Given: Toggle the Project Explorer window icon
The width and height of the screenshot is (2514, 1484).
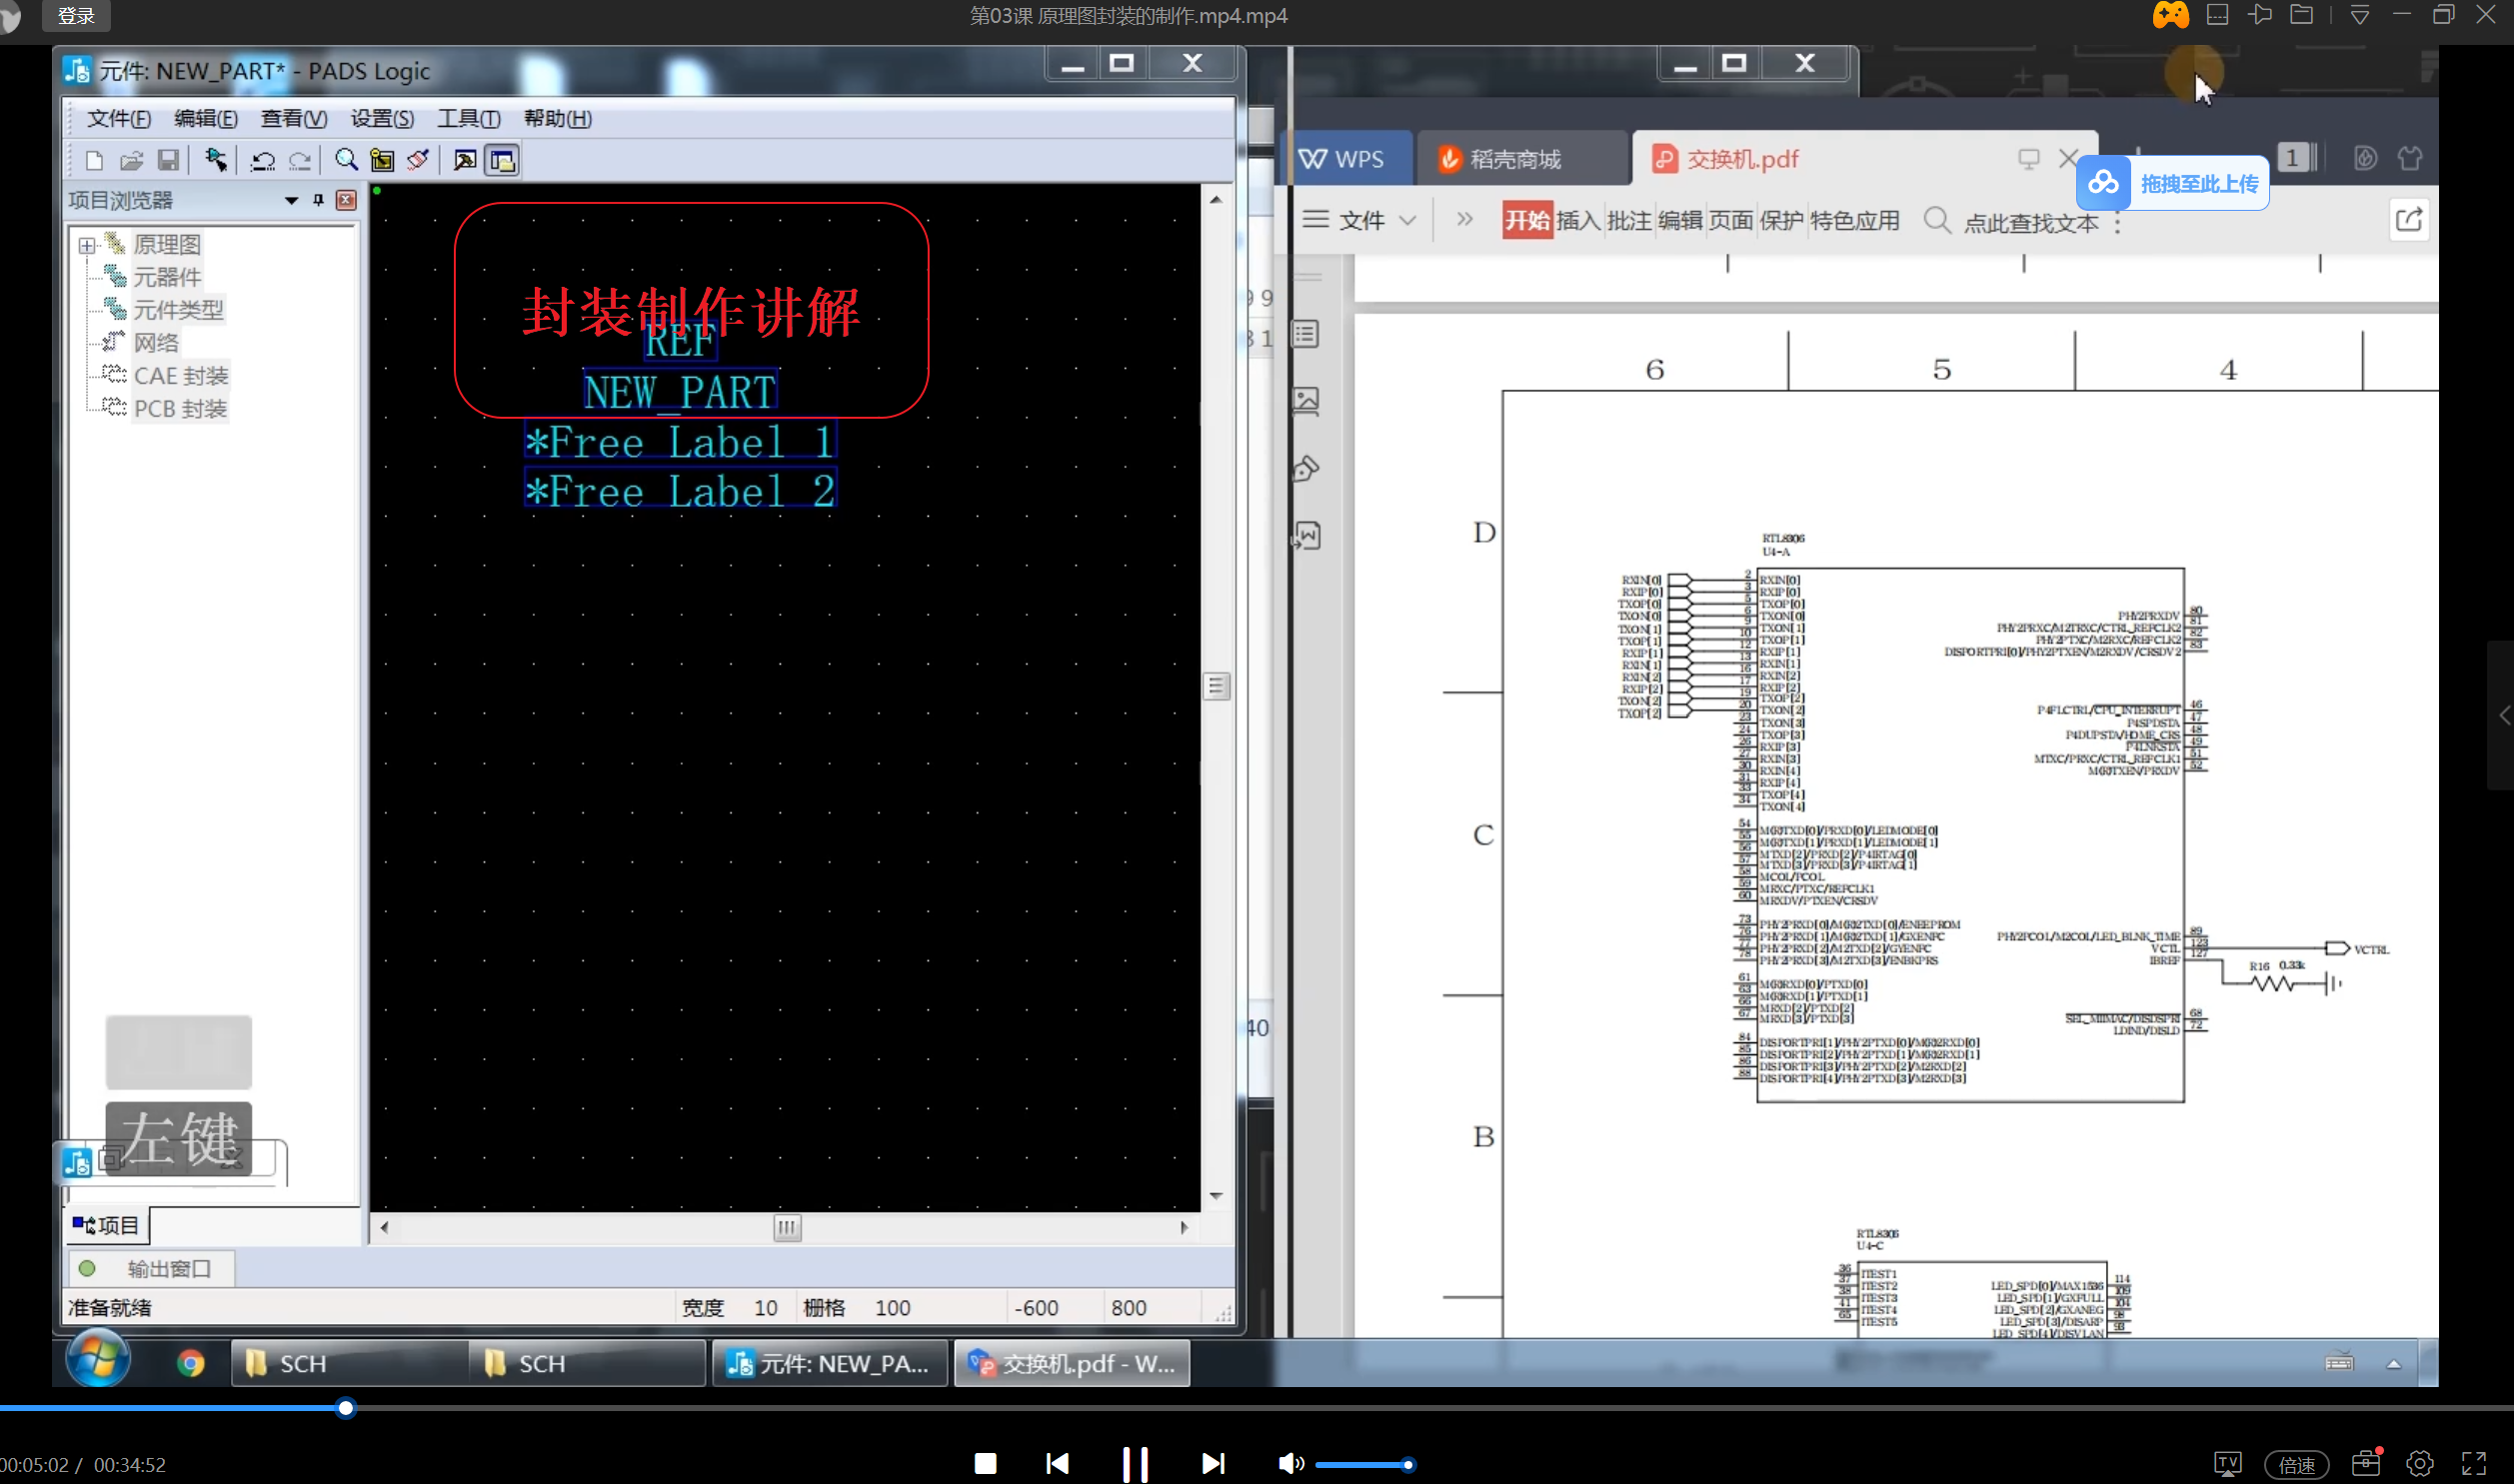Looking at the screenshot, I should pyautogui.click(x=502, y=160).
